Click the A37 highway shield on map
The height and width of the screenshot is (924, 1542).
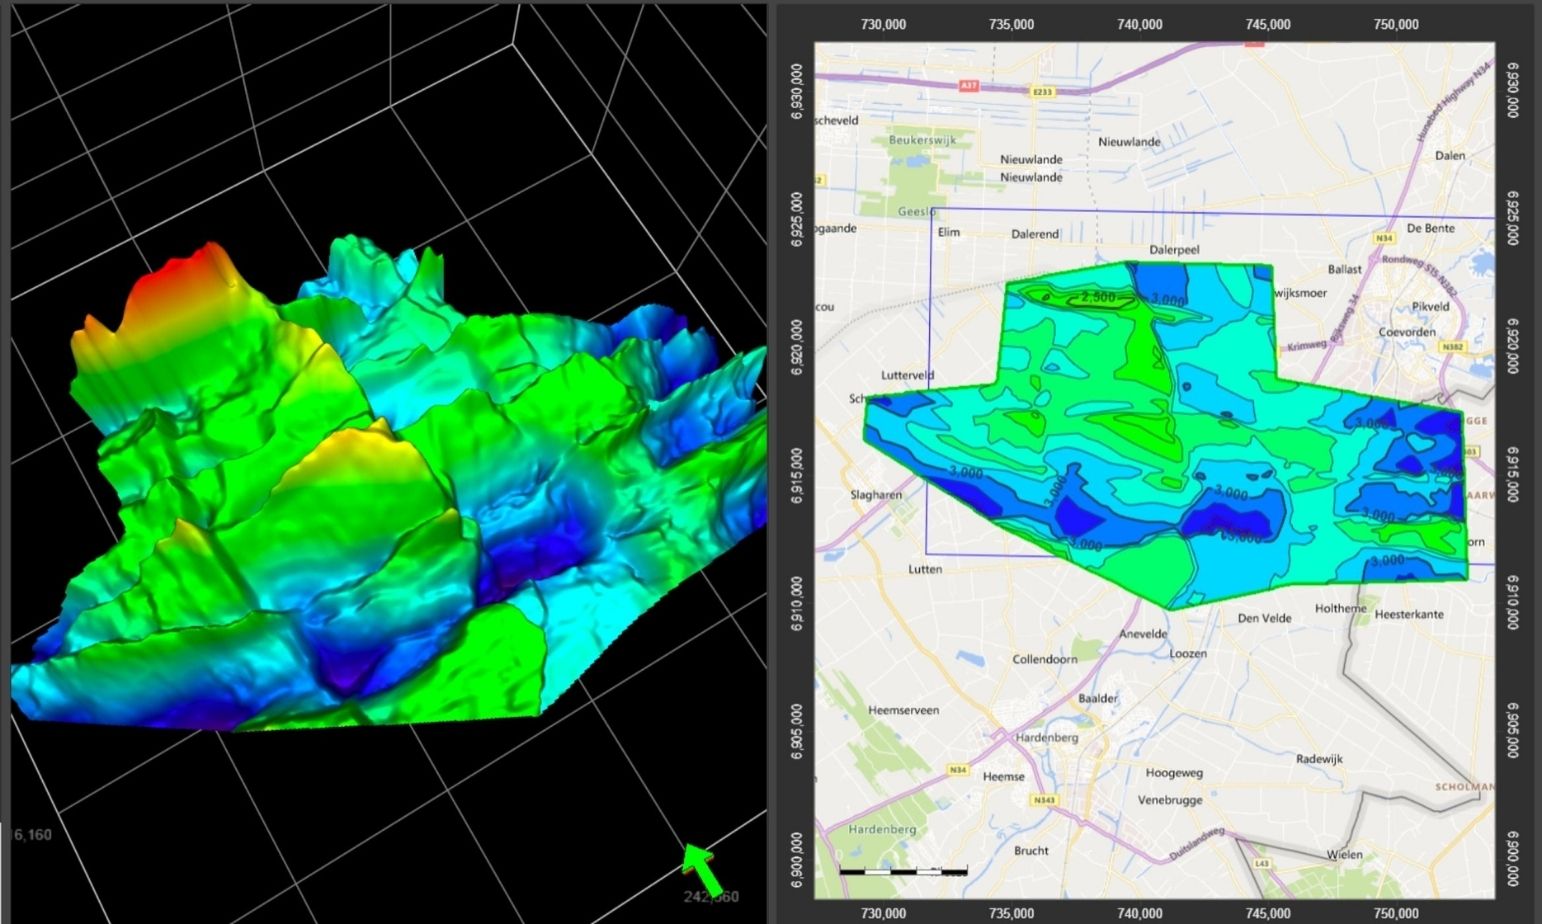(x=968, y=86)
